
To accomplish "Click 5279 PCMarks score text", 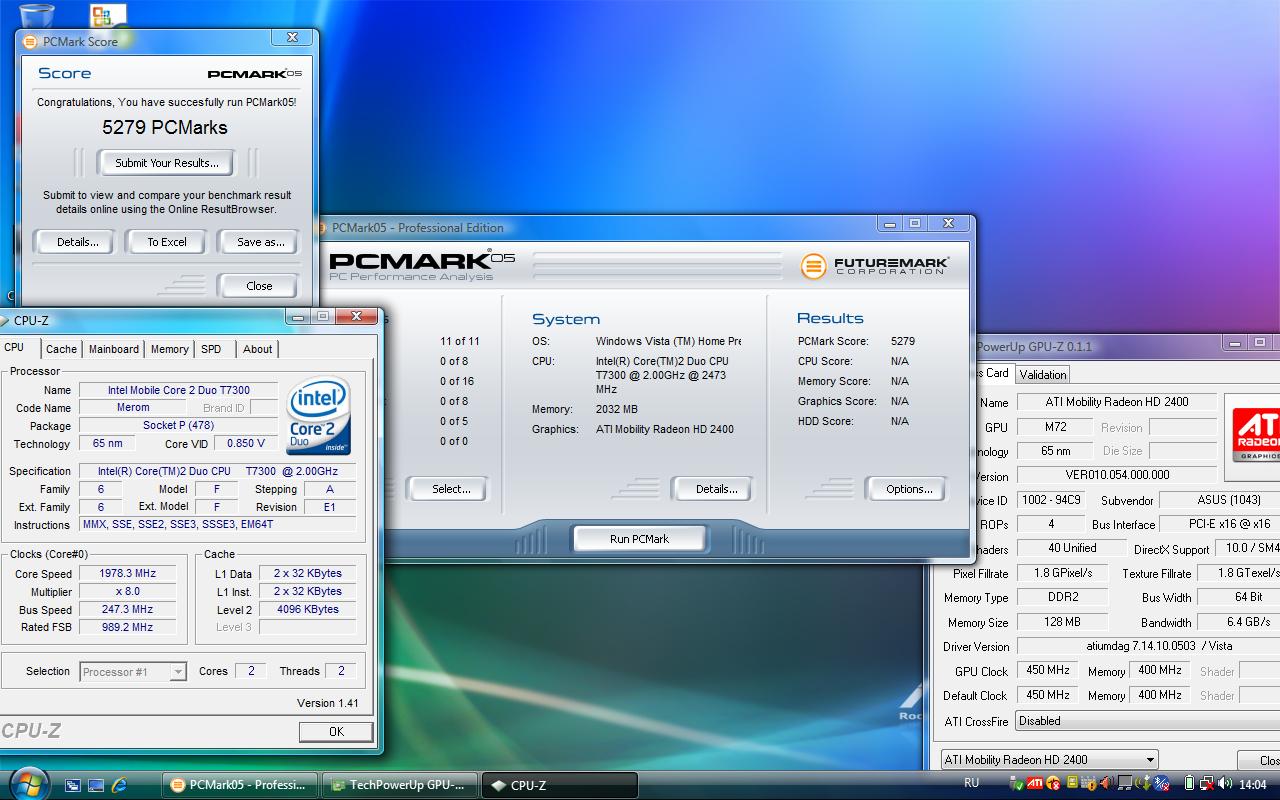I will pos(165,127).
